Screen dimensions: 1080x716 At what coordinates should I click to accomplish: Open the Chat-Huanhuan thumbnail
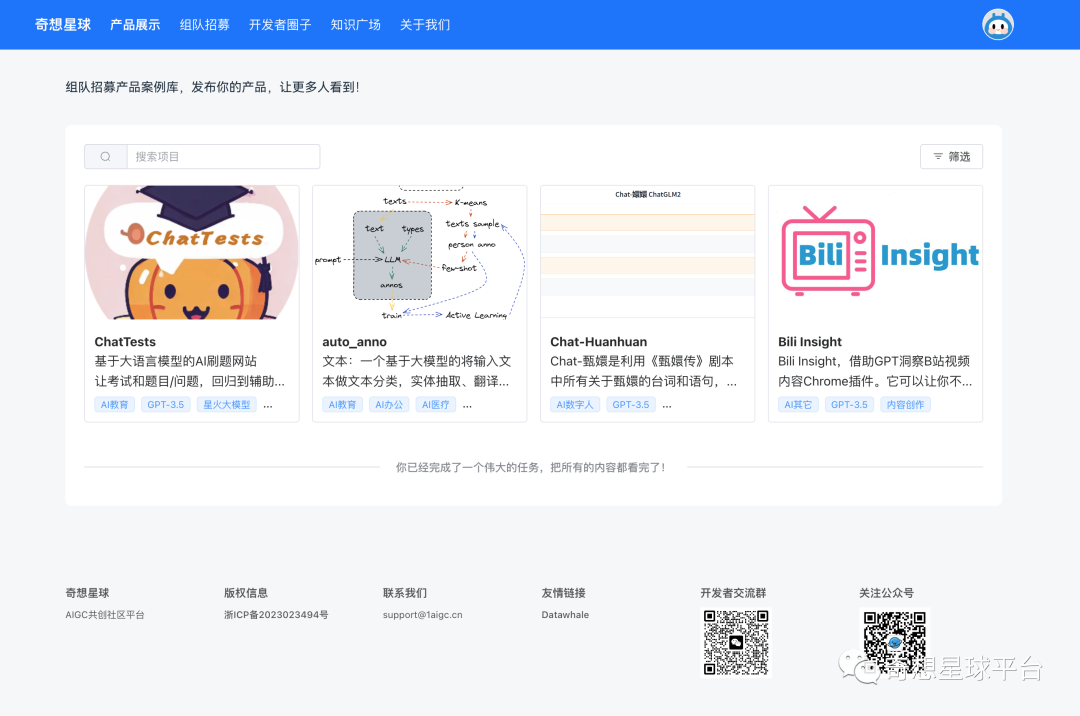[647, 252]
